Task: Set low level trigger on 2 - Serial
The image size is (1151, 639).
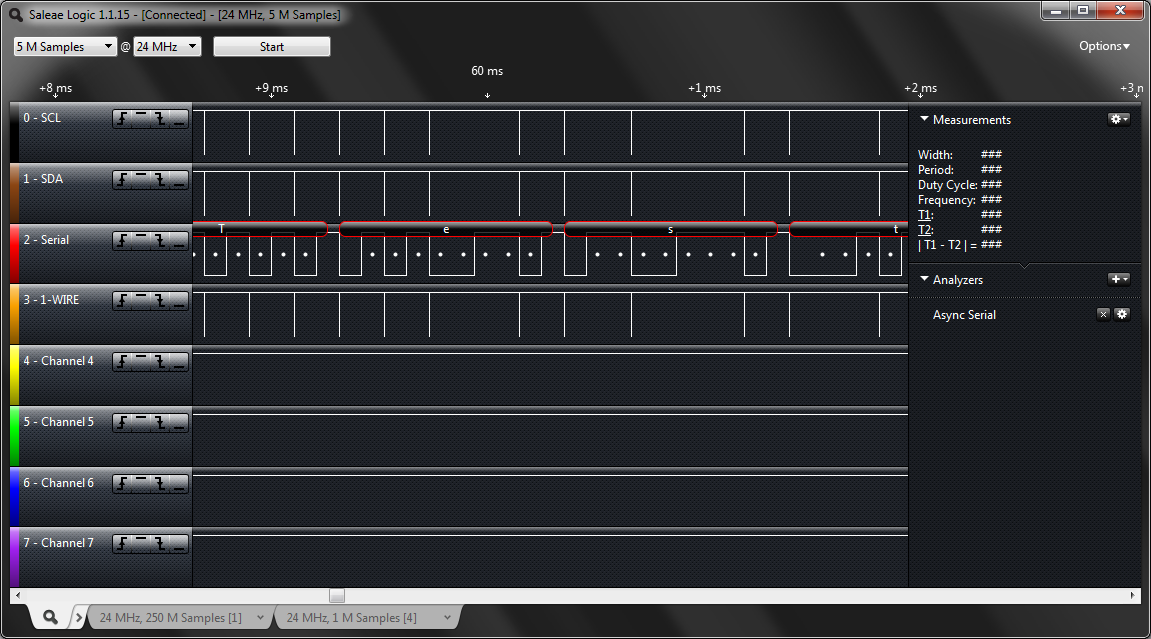Action: pos(178,241)
